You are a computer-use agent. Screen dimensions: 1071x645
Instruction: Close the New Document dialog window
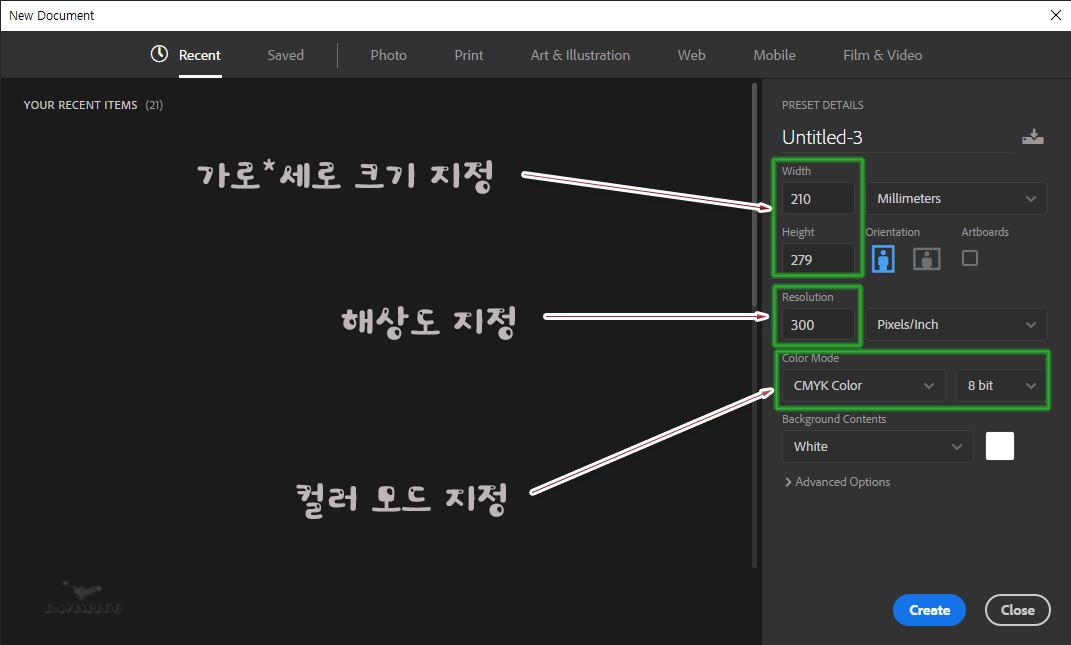coord(1055,15)
